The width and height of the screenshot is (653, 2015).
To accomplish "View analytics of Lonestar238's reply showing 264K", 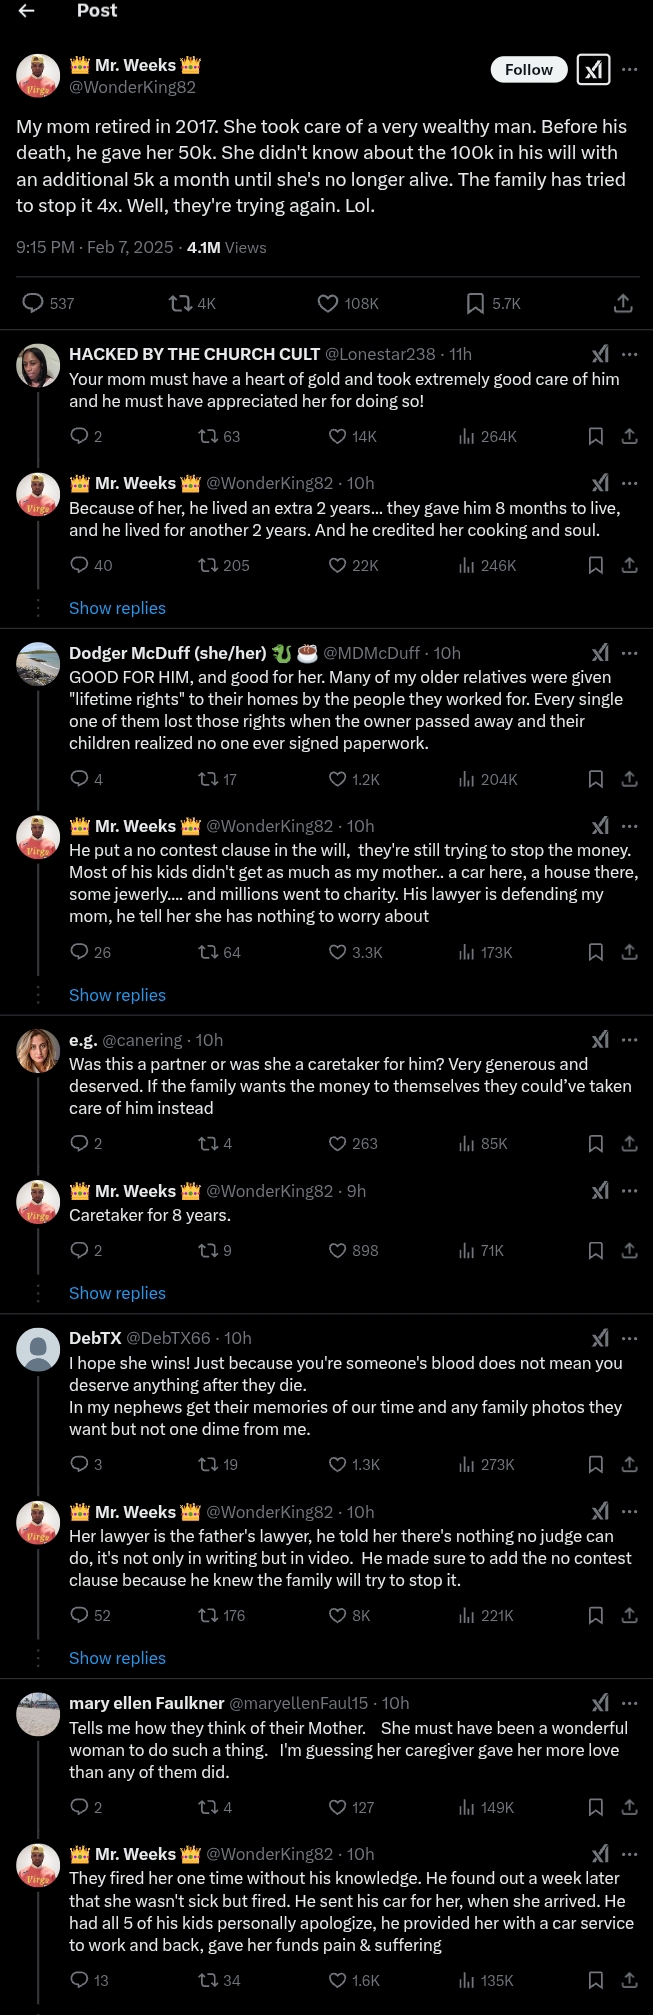I will click(x=488, y=436).
